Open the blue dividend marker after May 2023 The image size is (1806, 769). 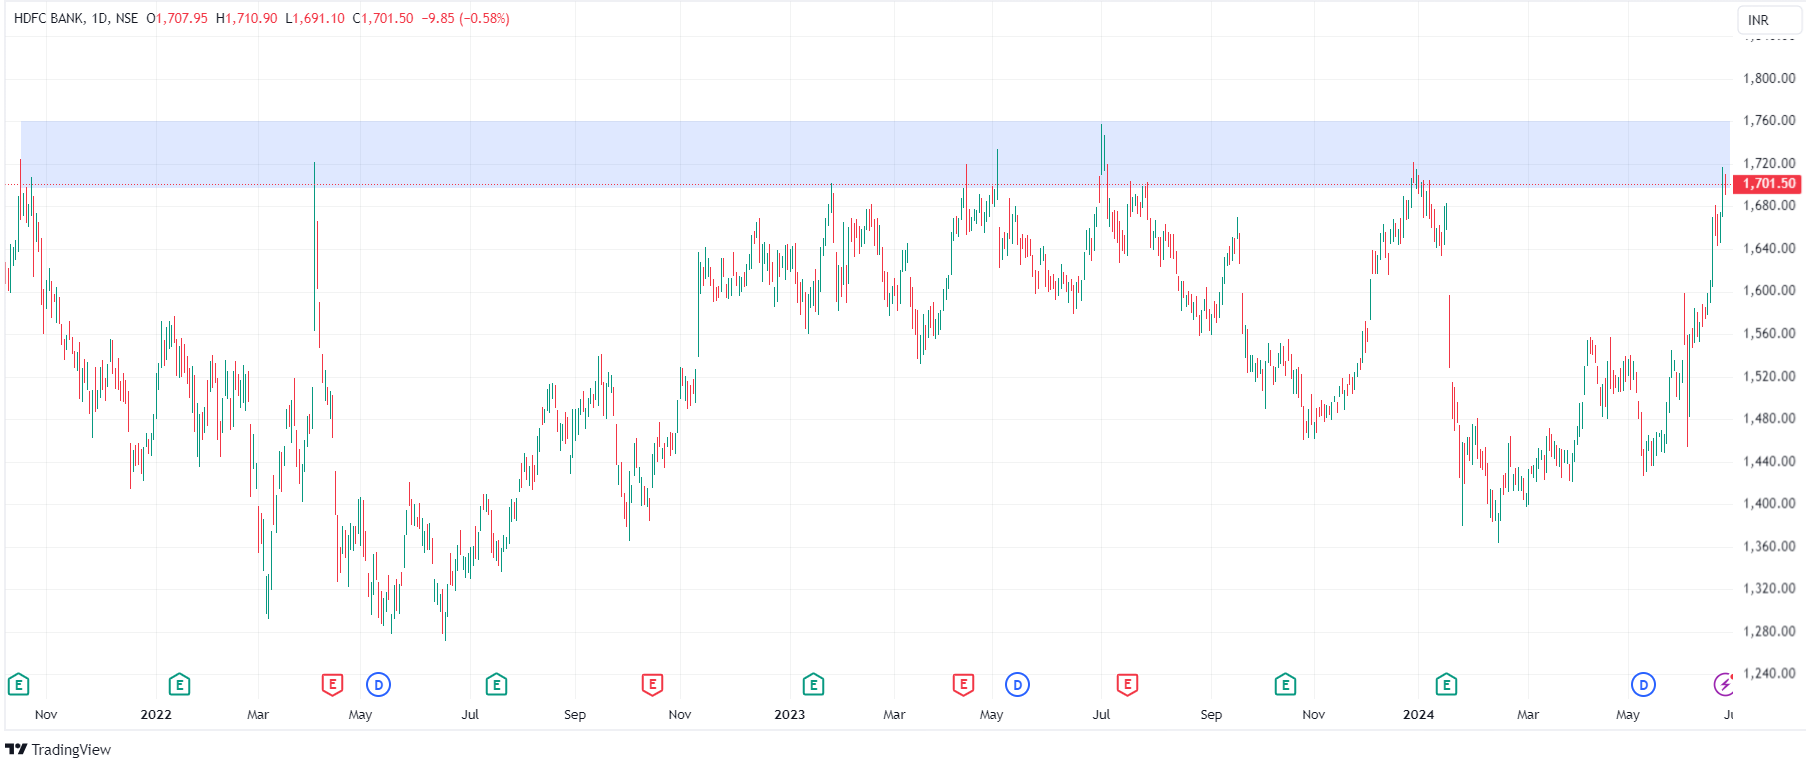point(1017,685)
